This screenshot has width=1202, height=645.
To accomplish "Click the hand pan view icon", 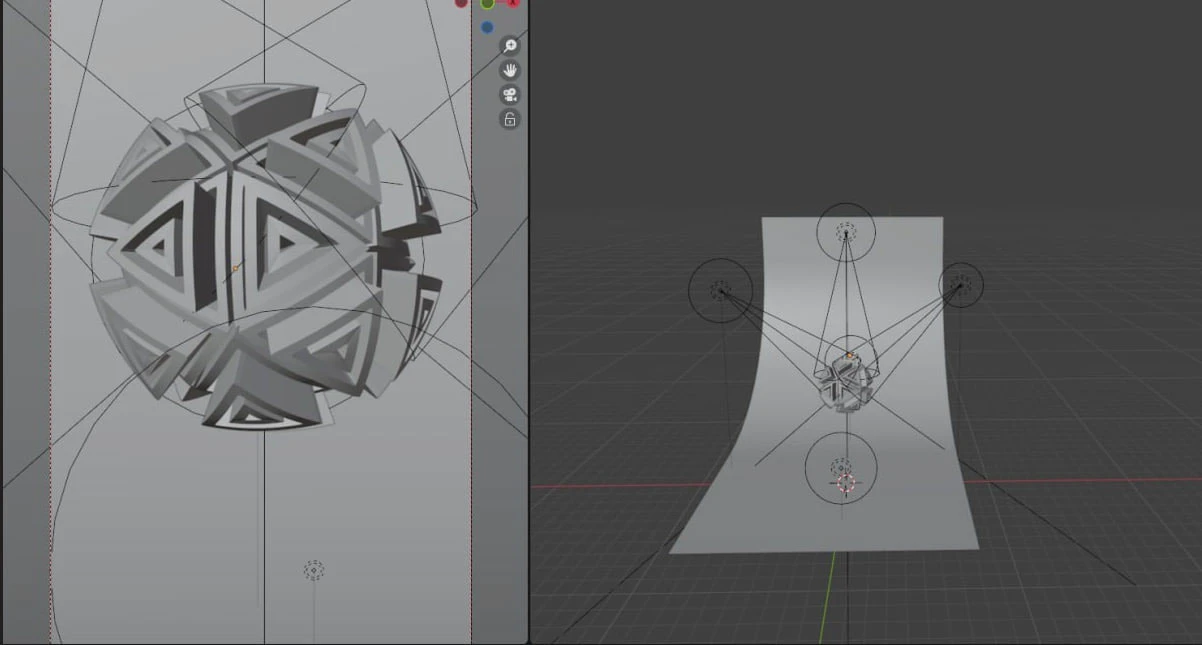I will point(510,70).
